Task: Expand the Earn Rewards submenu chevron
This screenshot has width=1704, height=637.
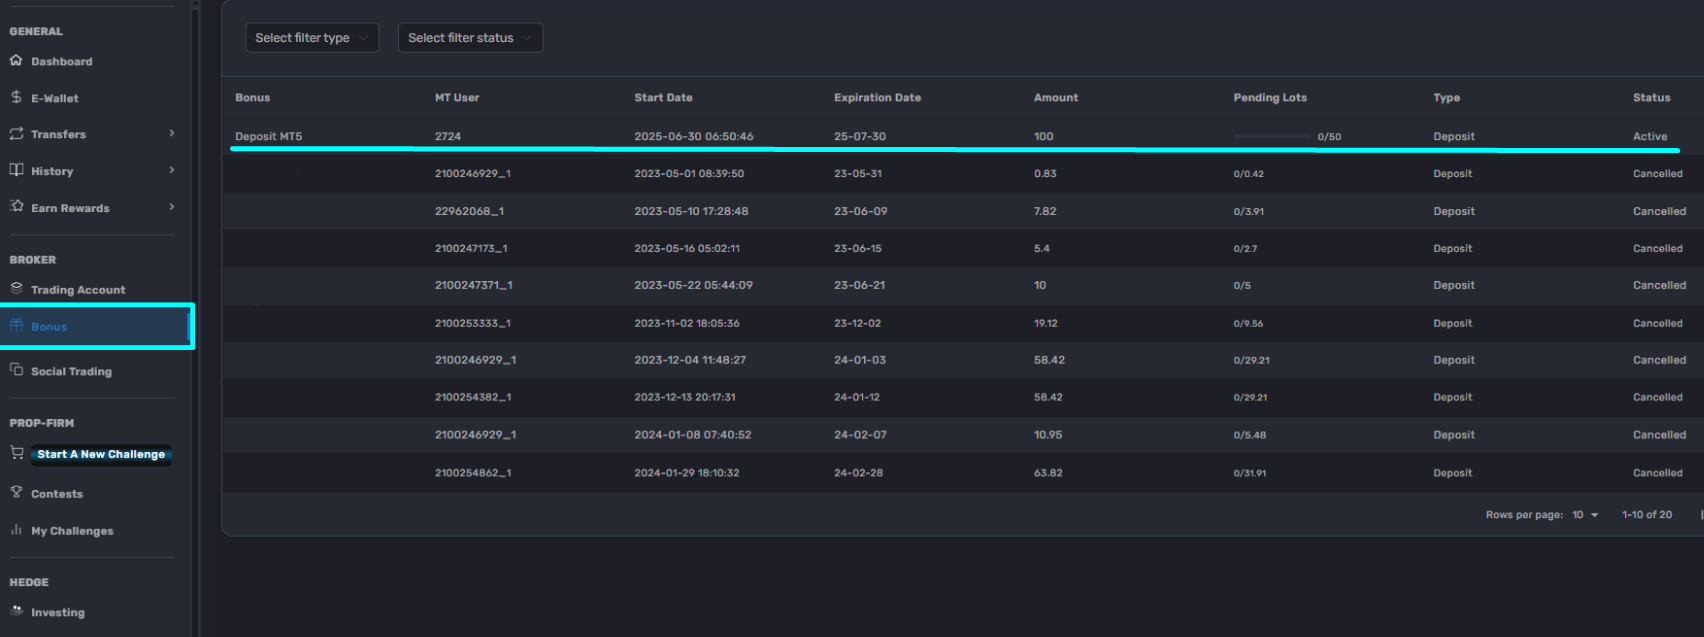Action: [x=172, y=207]
